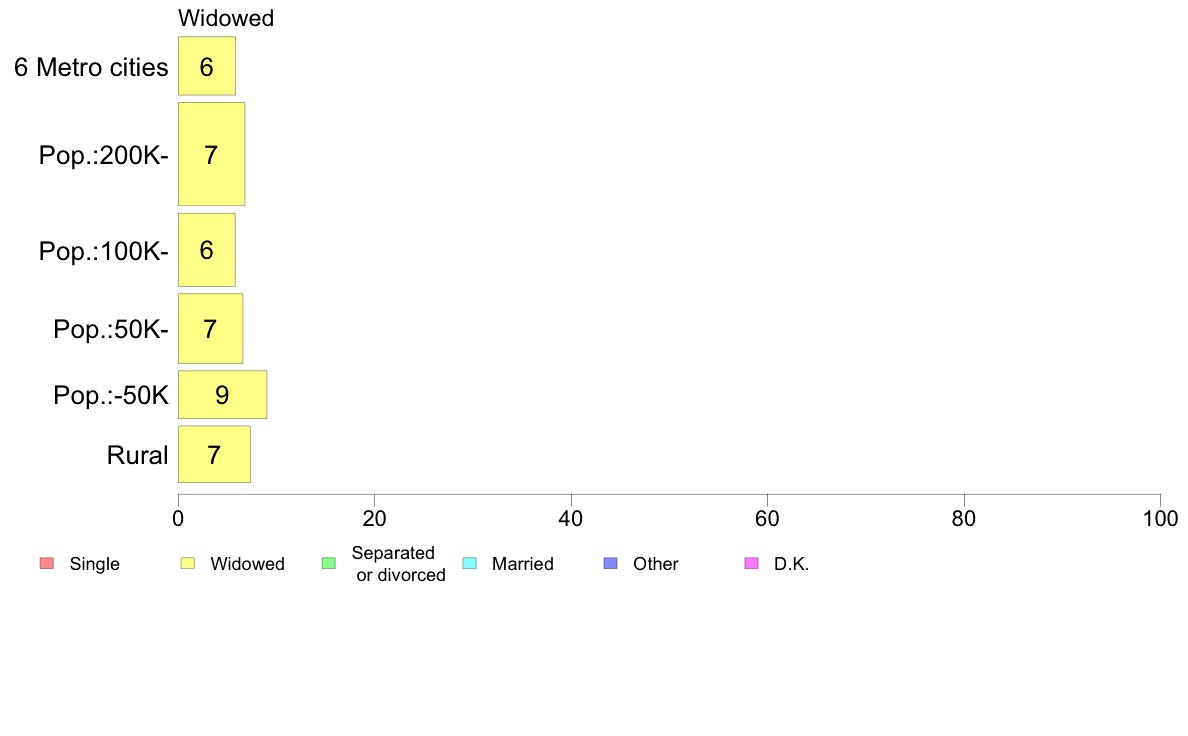Select the Rural yellow bar
This screenshot has width=1188, height=736.
tap(214, 454)
